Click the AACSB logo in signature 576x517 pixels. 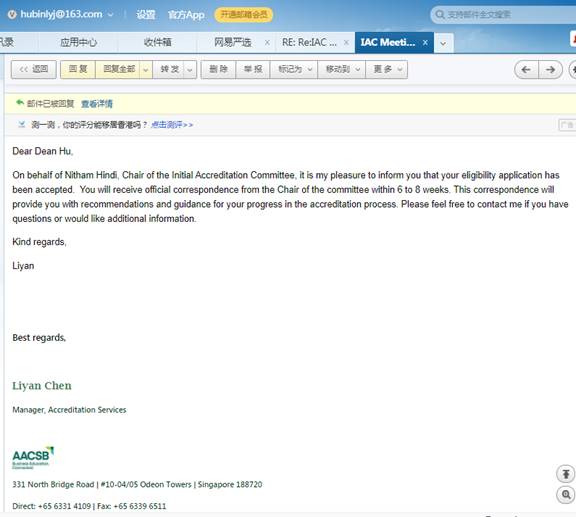click(x=33, y=457)
